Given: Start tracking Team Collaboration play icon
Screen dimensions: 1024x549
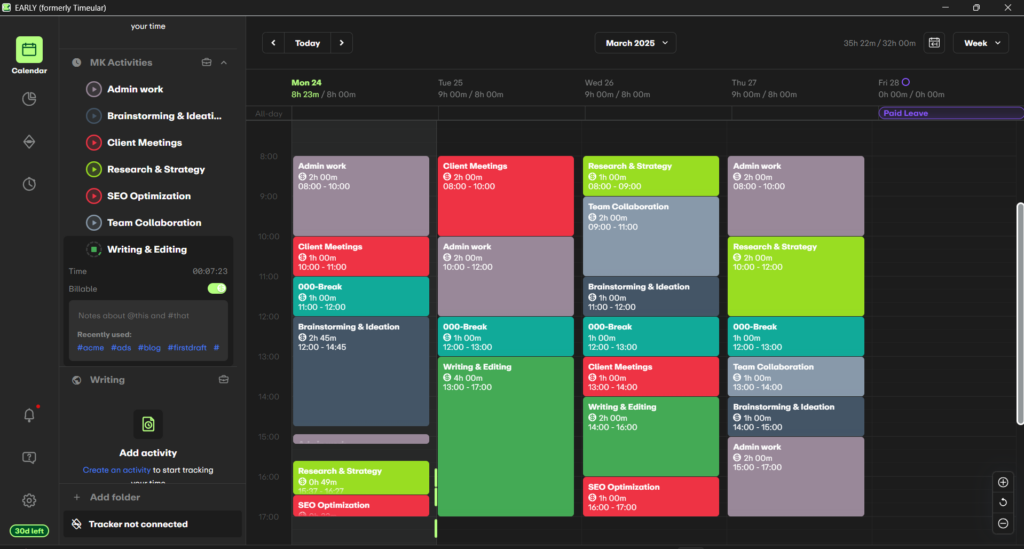Looking at the screenshot, I should pyautogui.click(x=93, y=223).
